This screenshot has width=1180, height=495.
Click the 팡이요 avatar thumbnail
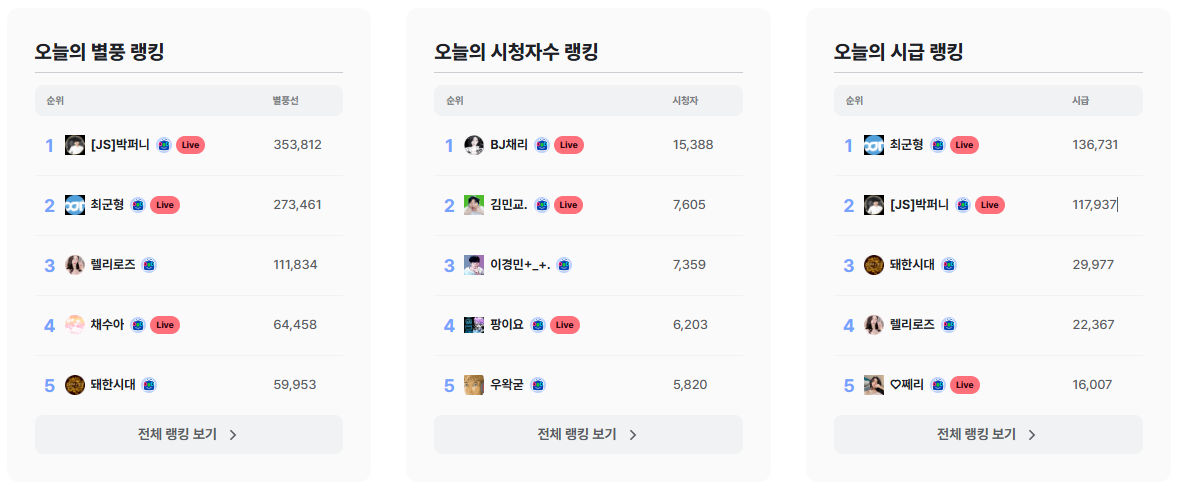(x=473, y=325)
